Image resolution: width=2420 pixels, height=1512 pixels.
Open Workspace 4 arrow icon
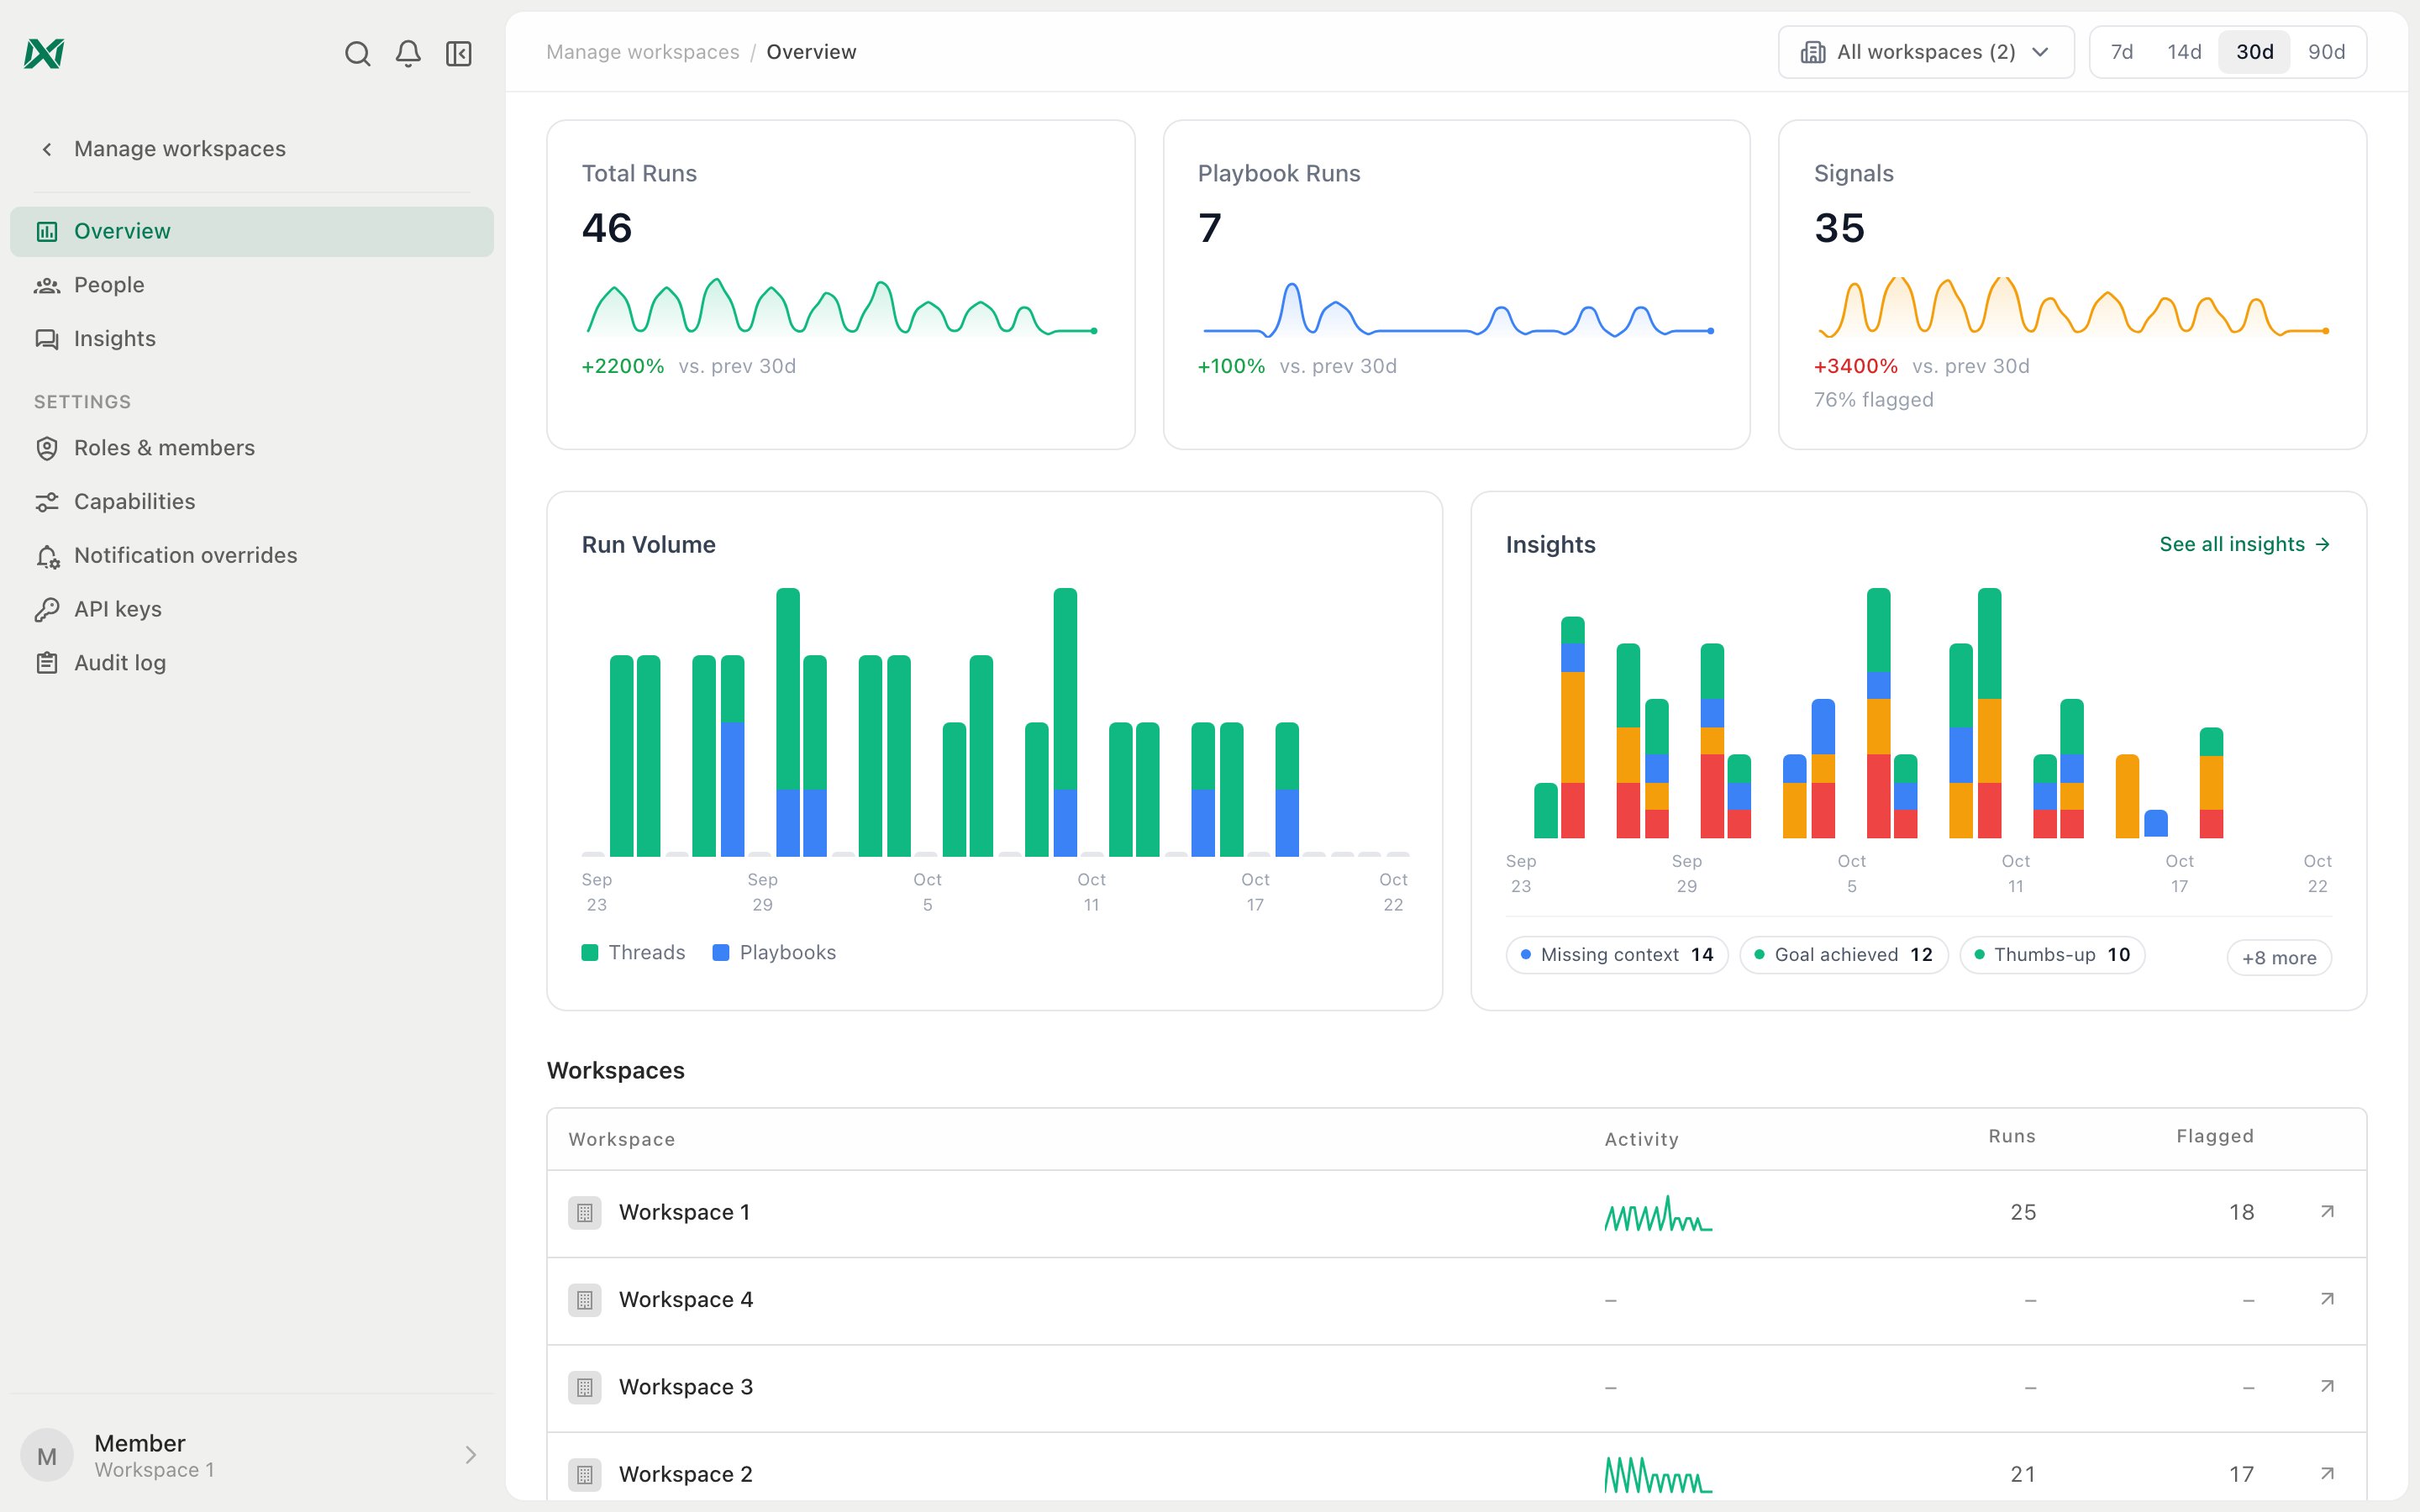point(2327,1299)
